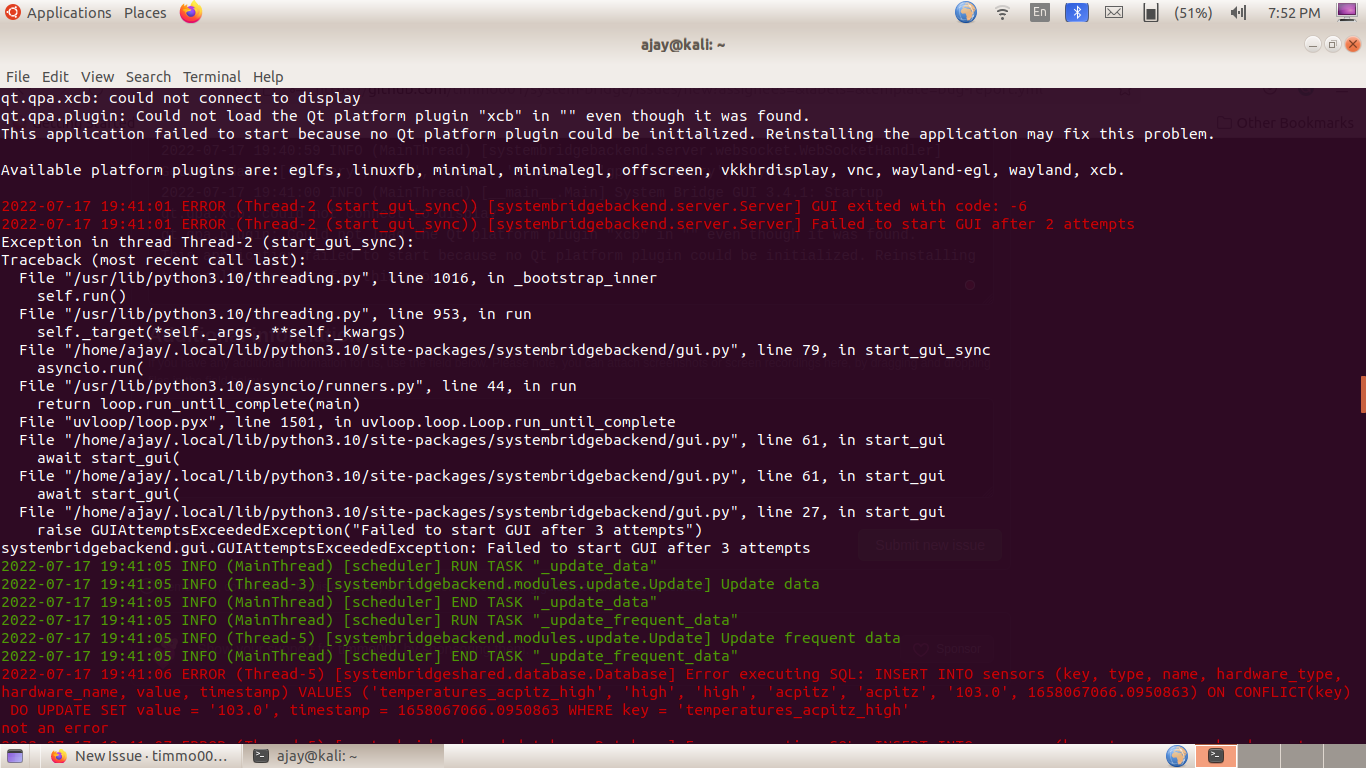Screen dimensions: 1366x768
Task: Open the terminal launcher icon in the taskbar
Action: click(x=1217, y=756)
